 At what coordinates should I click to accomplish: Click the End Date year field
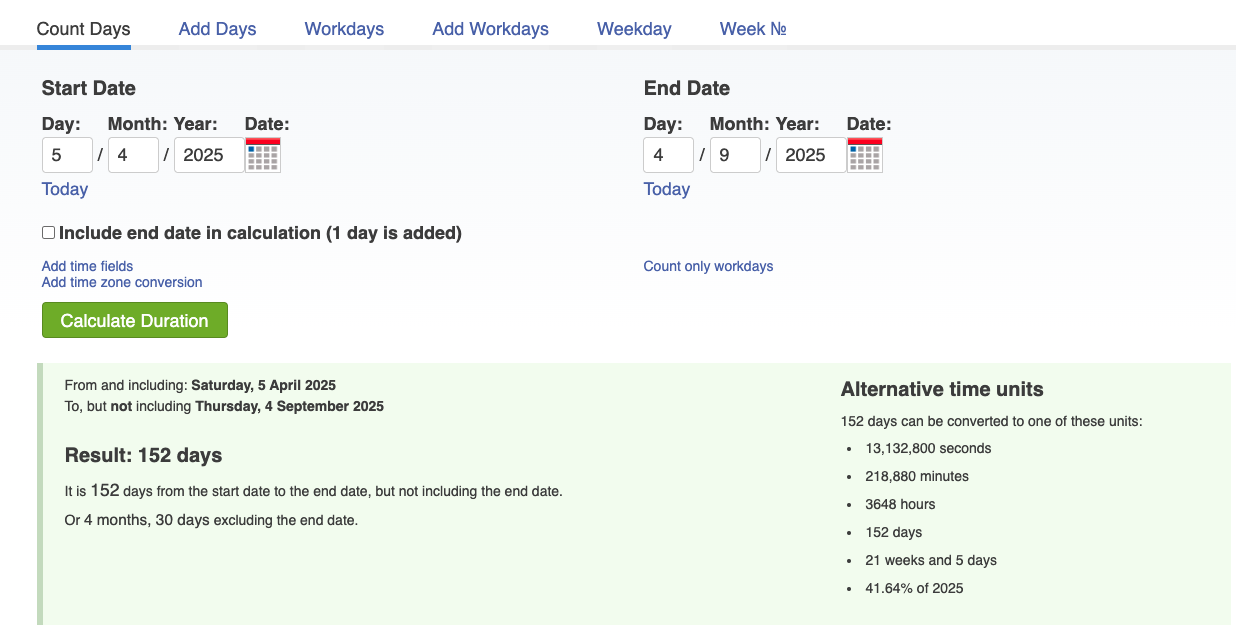tap(810, 155)
